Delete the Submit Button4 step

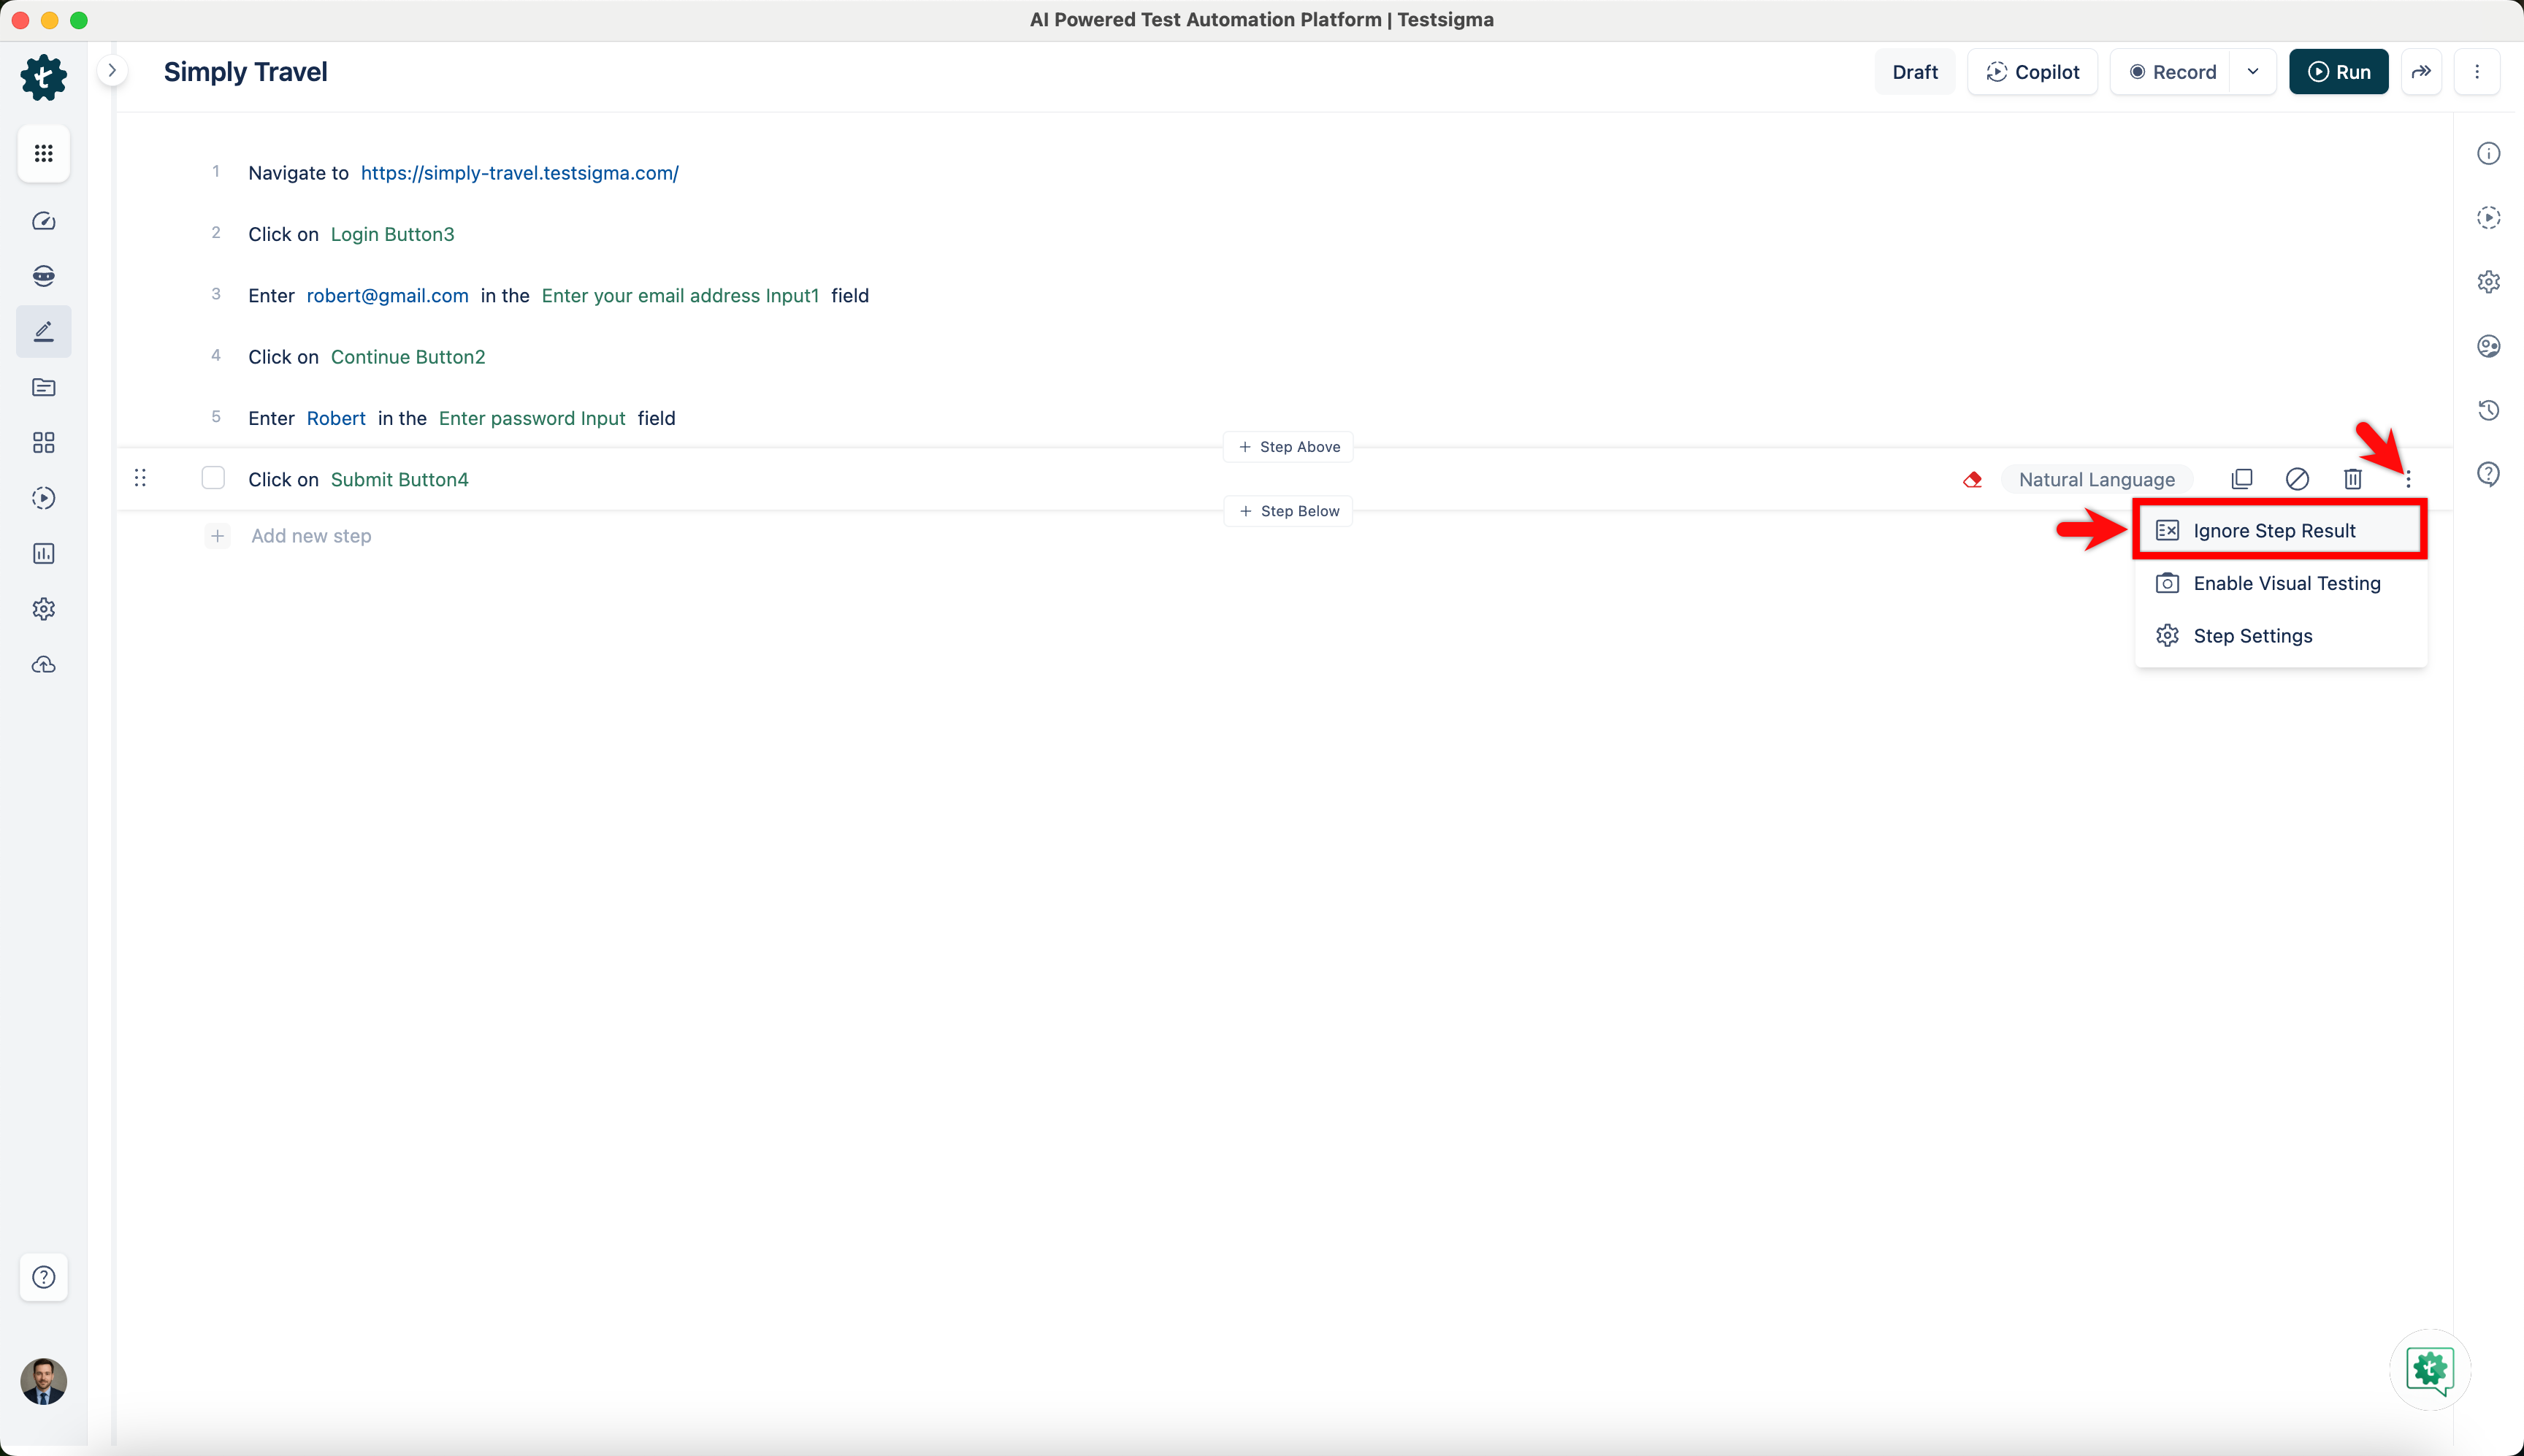(2352, 479)
